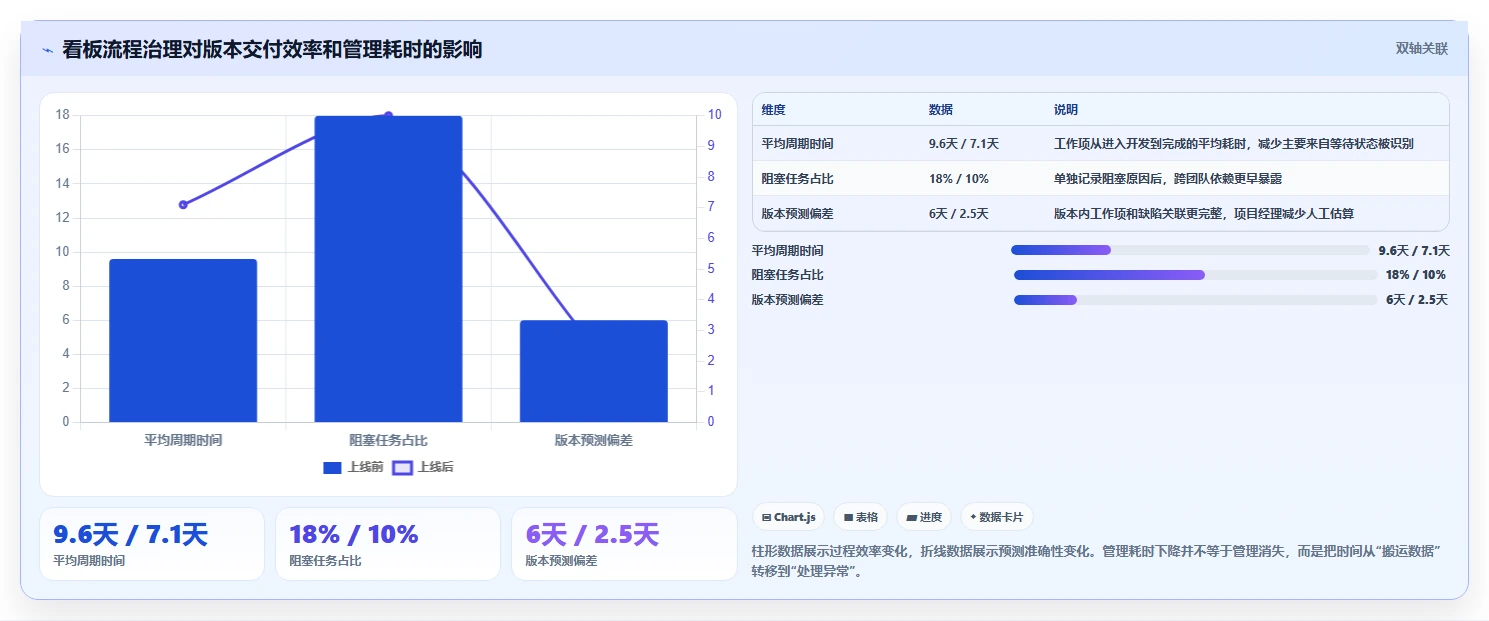Screen dimensions: 1489x621
Task: Click right axis value 10
Action: 715,115
